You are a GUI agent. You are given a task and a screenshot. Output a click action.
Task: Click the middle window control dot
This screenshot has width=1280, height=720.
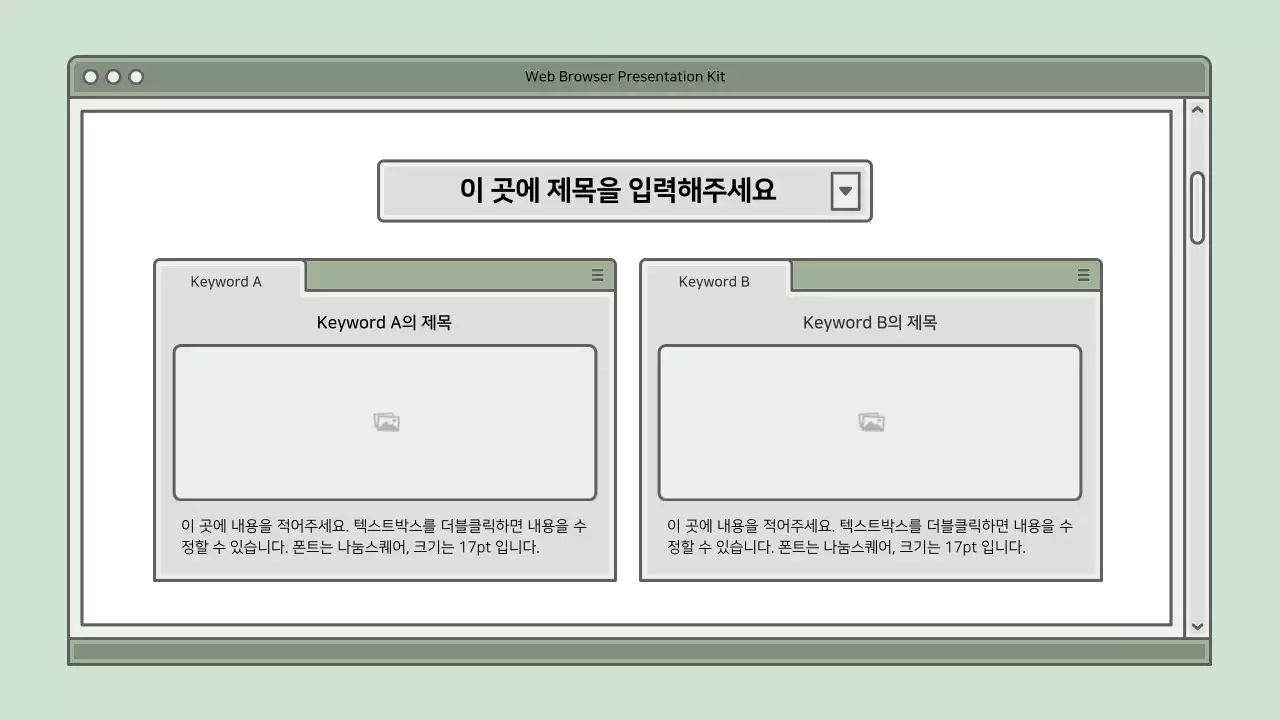point(113,76)
